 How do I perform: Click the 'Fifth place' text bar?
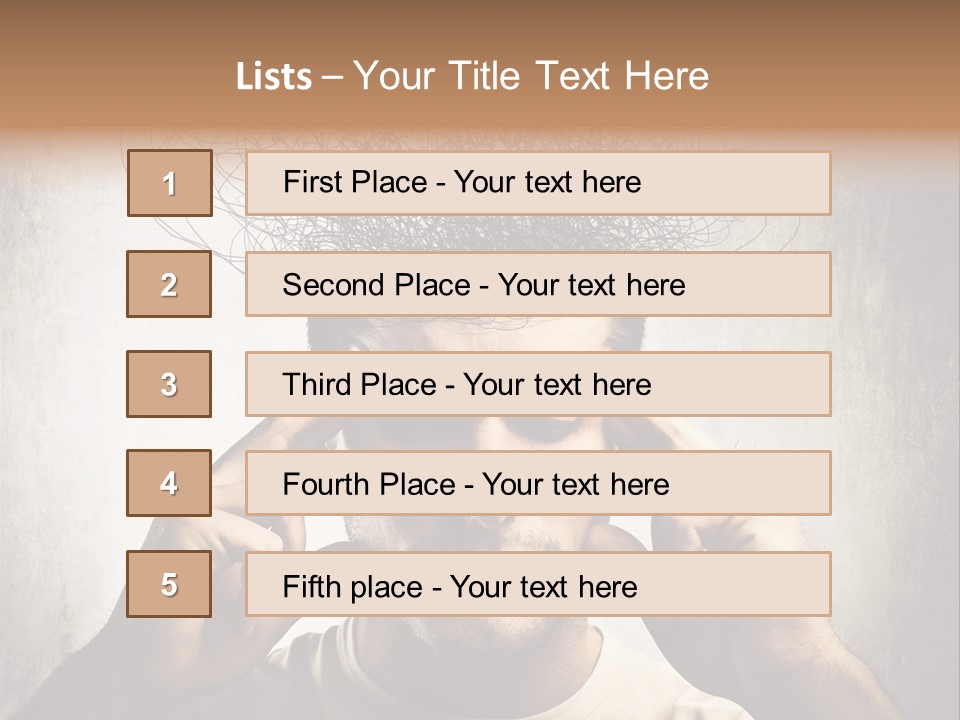tap(538, 584)
